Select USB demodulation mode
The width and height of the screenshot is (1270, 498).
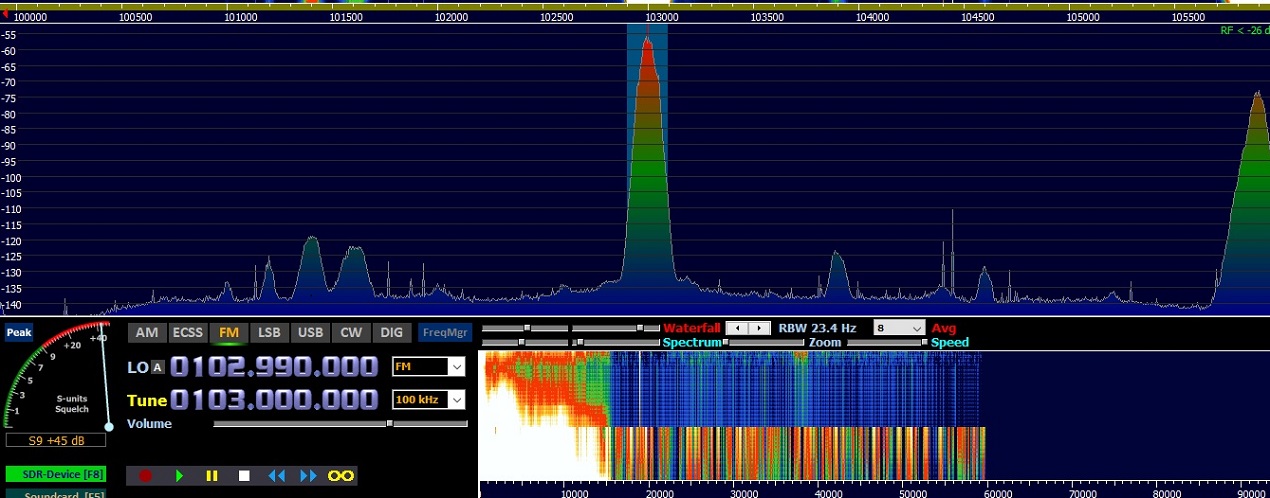(310, 333)
